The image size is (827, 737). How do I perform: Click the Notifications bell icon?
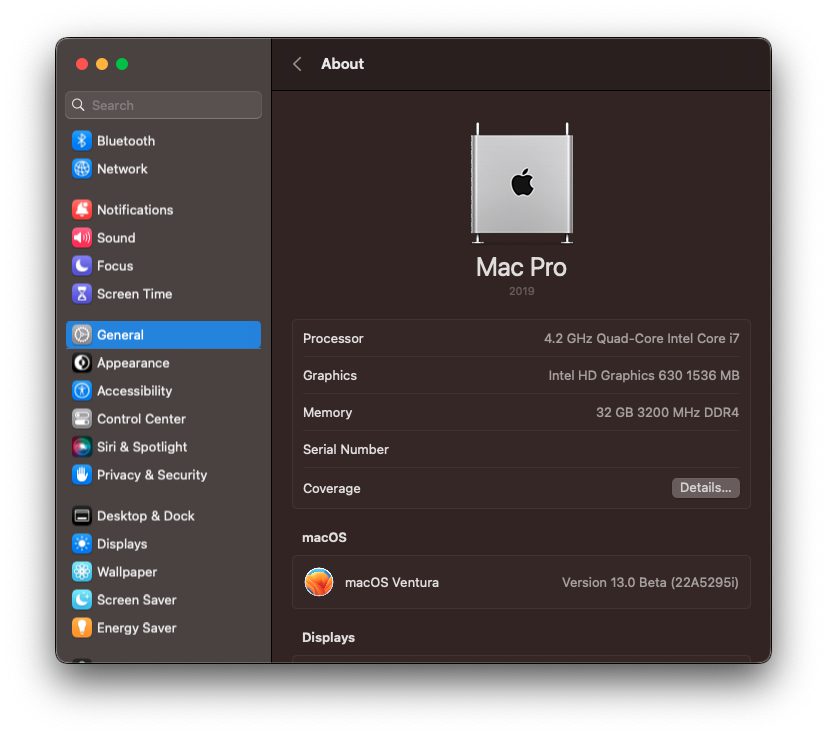coord(82,209)
